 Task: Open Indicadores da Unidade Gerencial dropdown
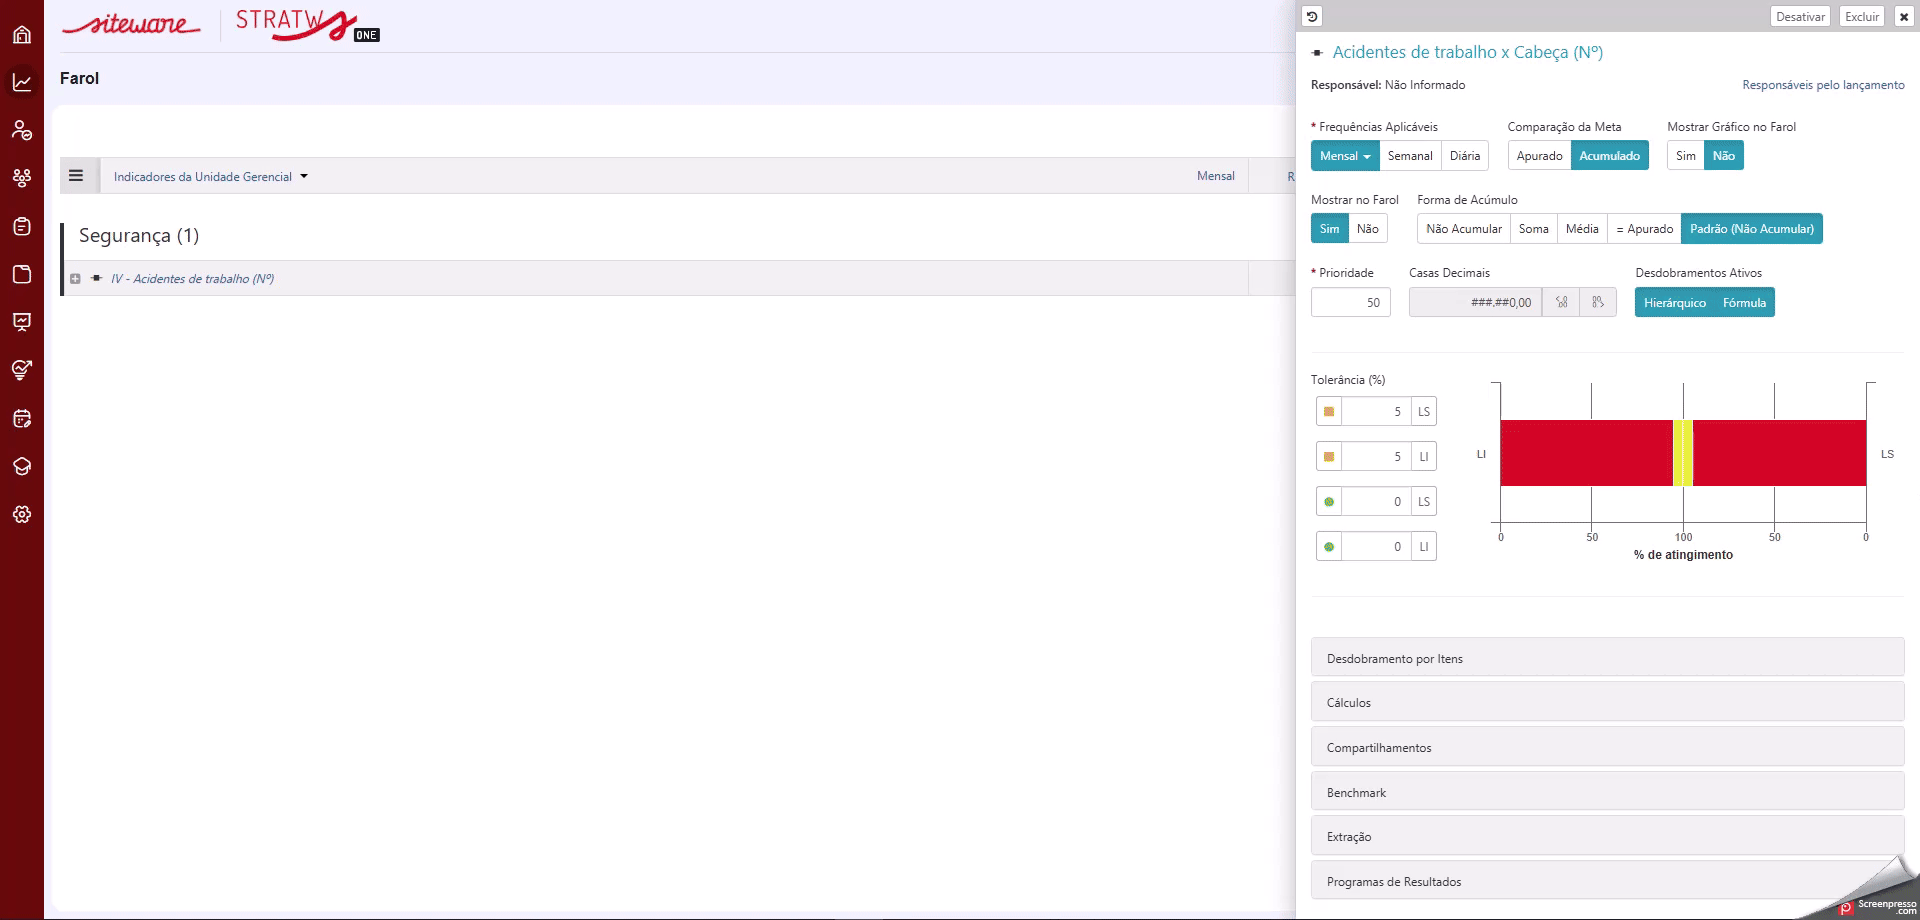coord(210,177)
